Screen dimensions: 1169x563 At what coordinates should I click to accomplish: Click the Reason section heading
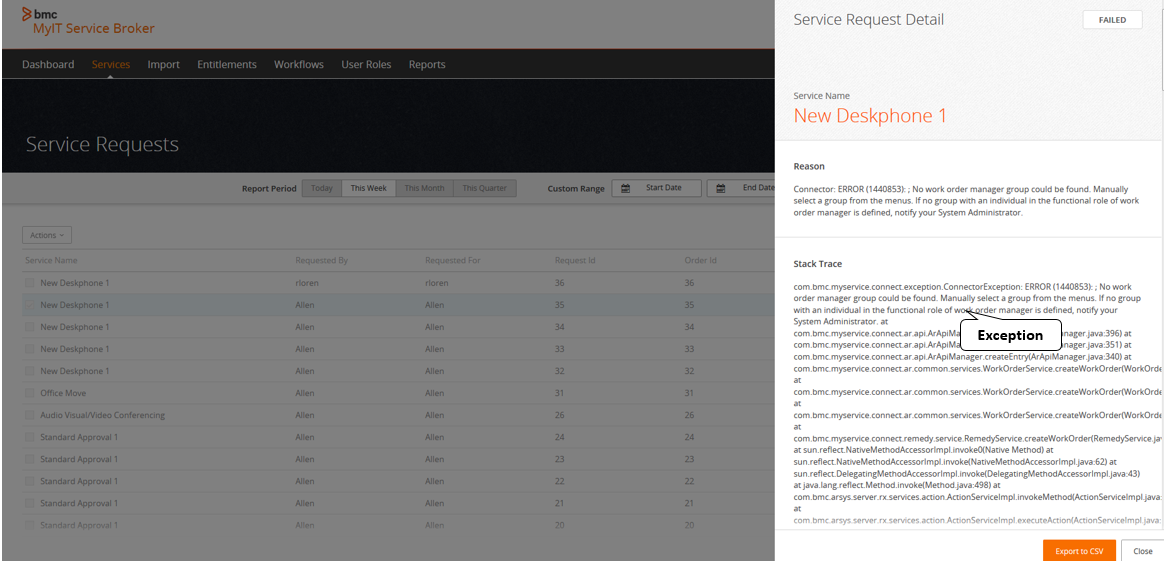809,166
